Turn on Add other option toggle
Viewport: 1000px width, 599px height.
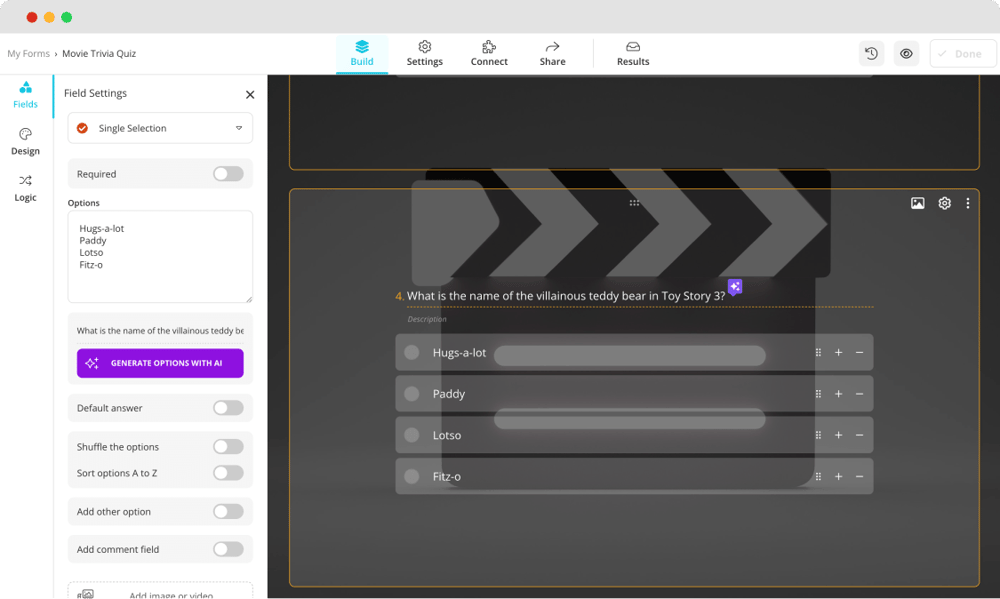[228, 512]
